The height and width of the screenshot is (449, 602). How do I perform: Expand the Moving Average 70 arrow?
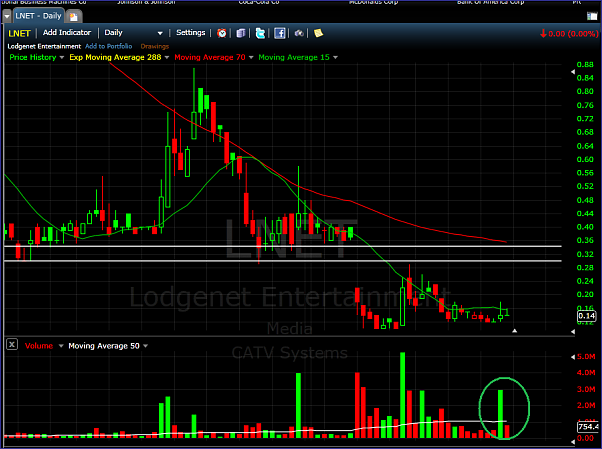251,58
